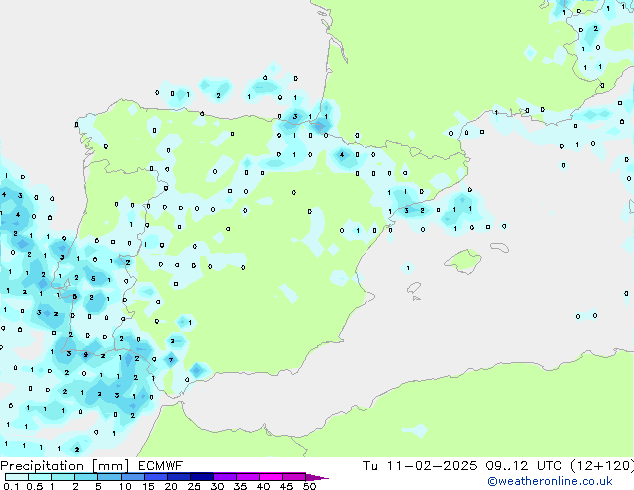Click the ECMWF model label
634x490 pixels.
click(x=160, y=466)
